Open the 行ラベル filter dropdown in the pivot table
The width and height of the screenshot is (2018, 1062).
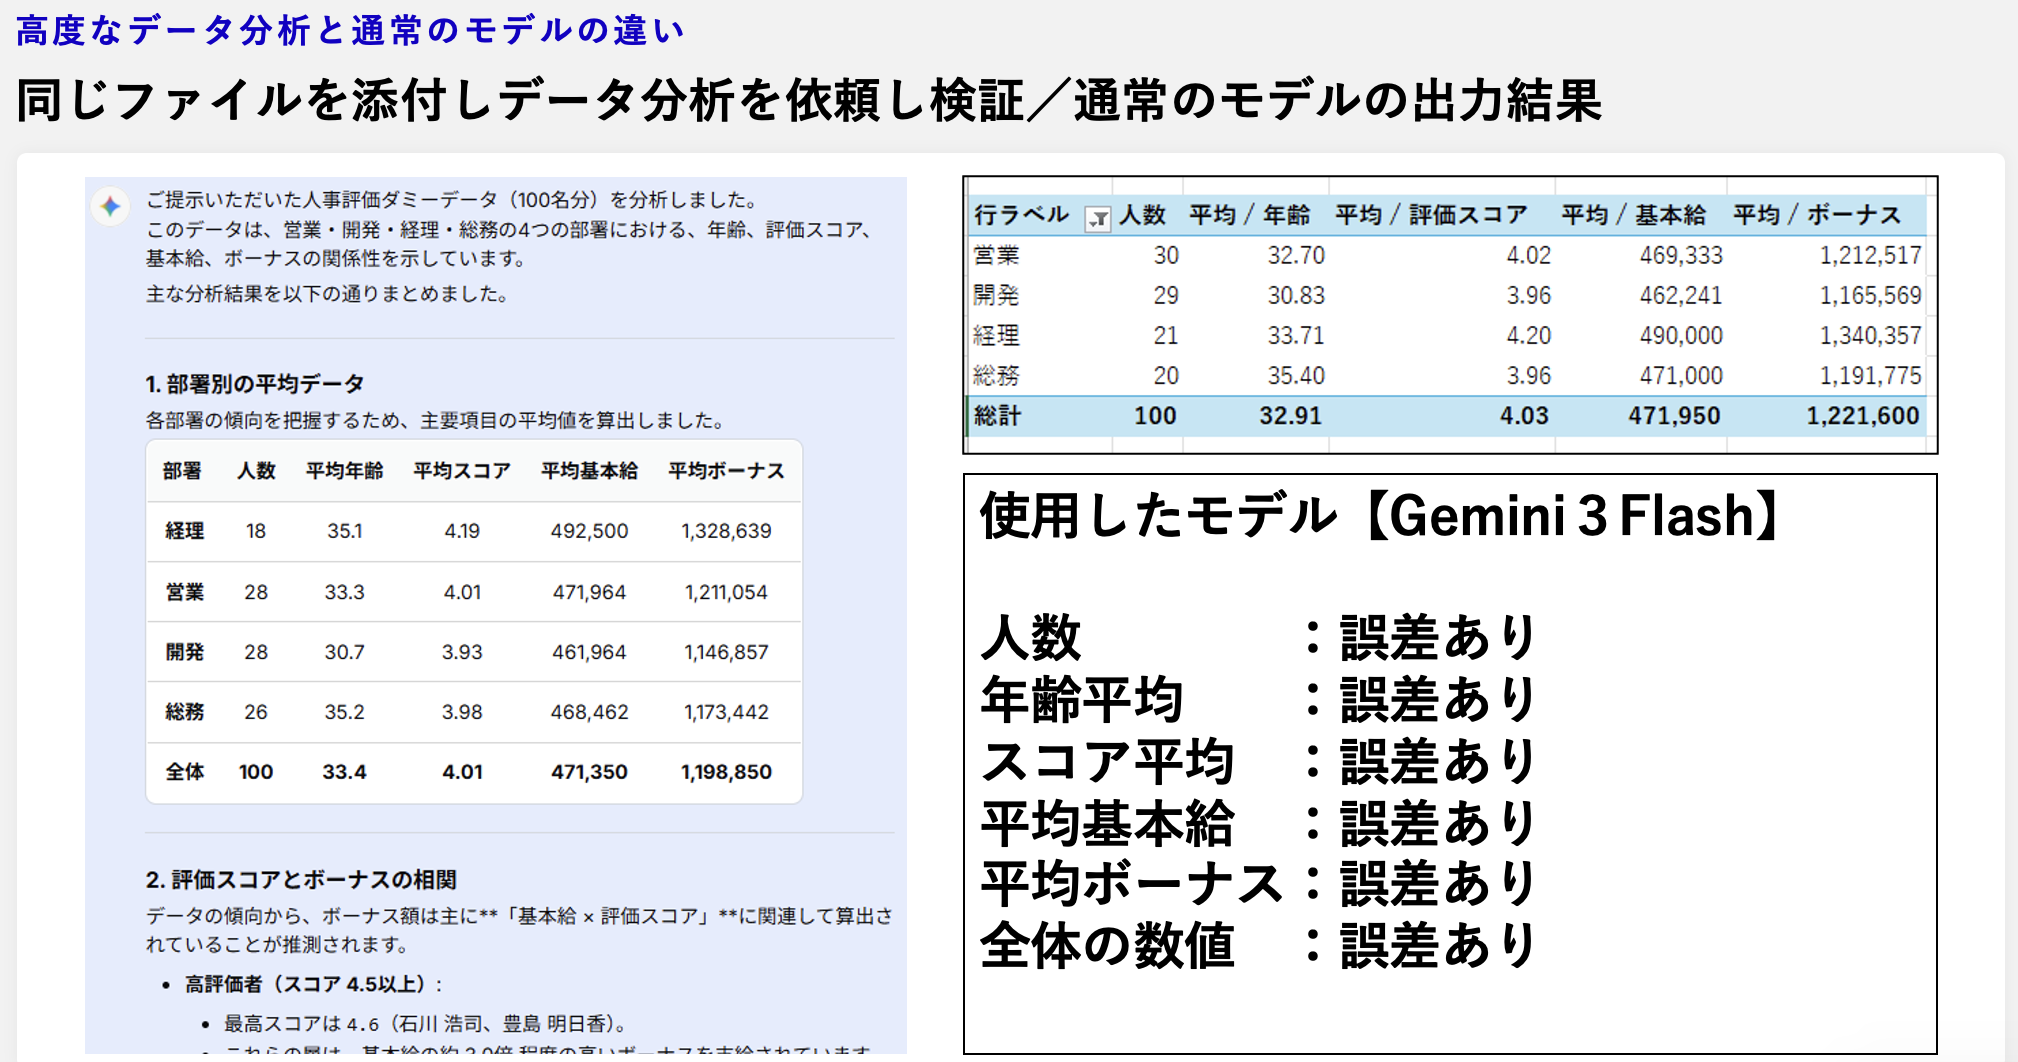pos(1097,219)
